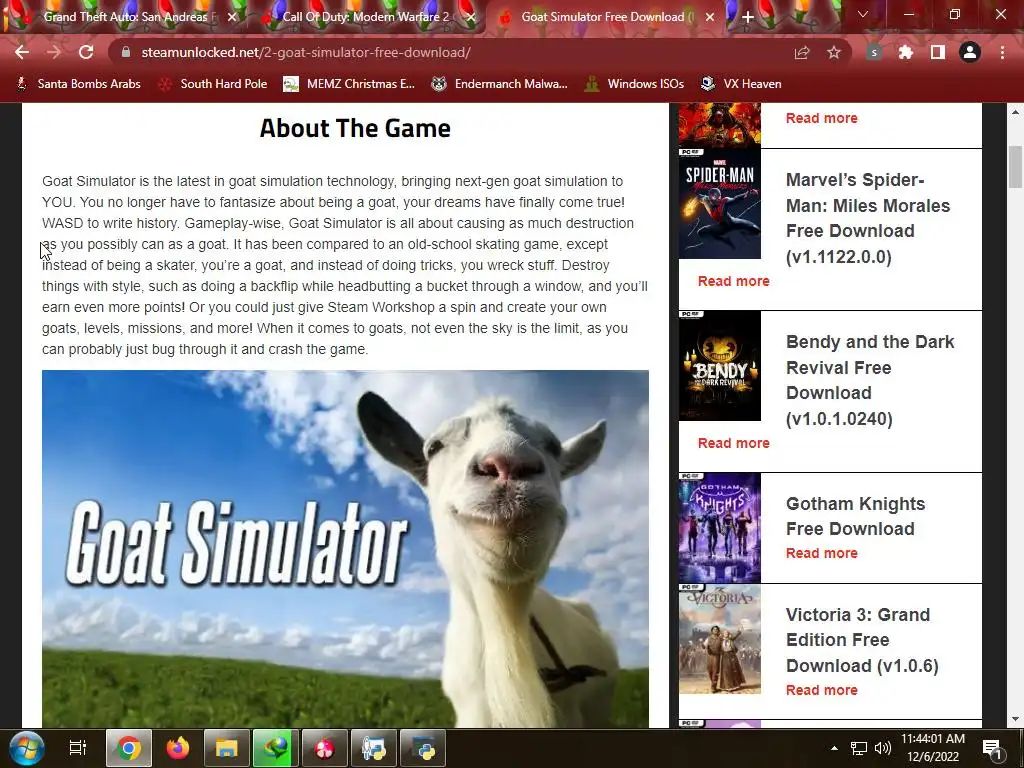
Task: Click the forward navigation arrow
Action: (54, 52)
